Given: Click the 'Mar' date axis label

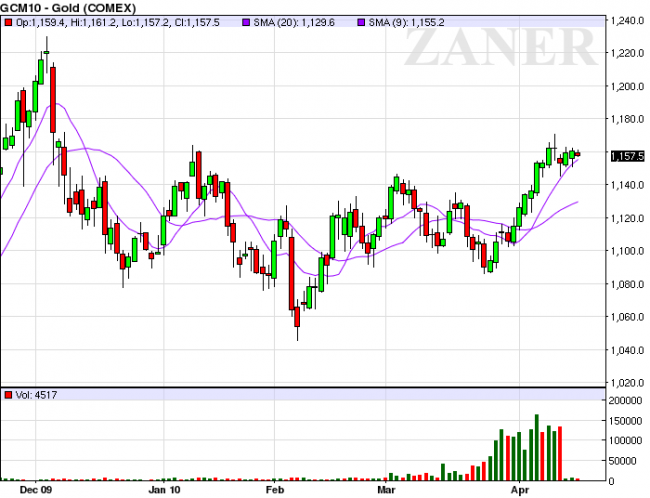Looking at the screenshot, I should pos(386,490).
